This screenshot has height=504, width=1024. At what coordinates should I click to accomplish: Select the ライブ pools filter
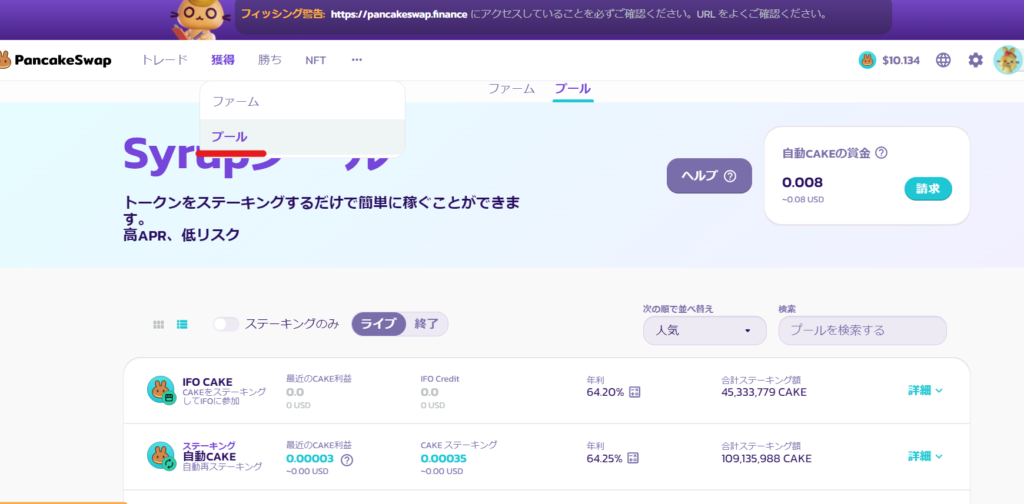(379, 324)
